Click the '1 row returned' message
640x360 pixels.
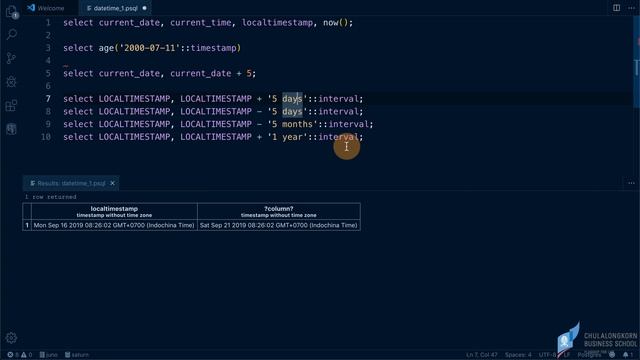(x=51, y=197)
